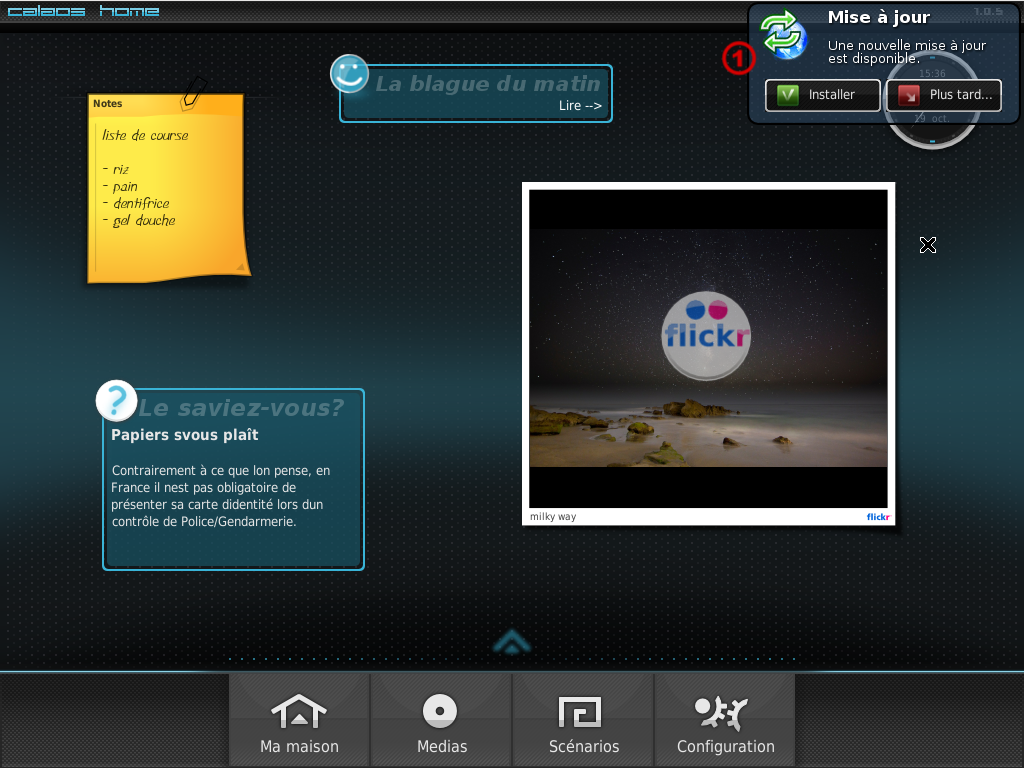The image size is (1024, 768).
Task: Select the 'gel douche' note item
Action: pyautogui.click(x=139, y=221)
